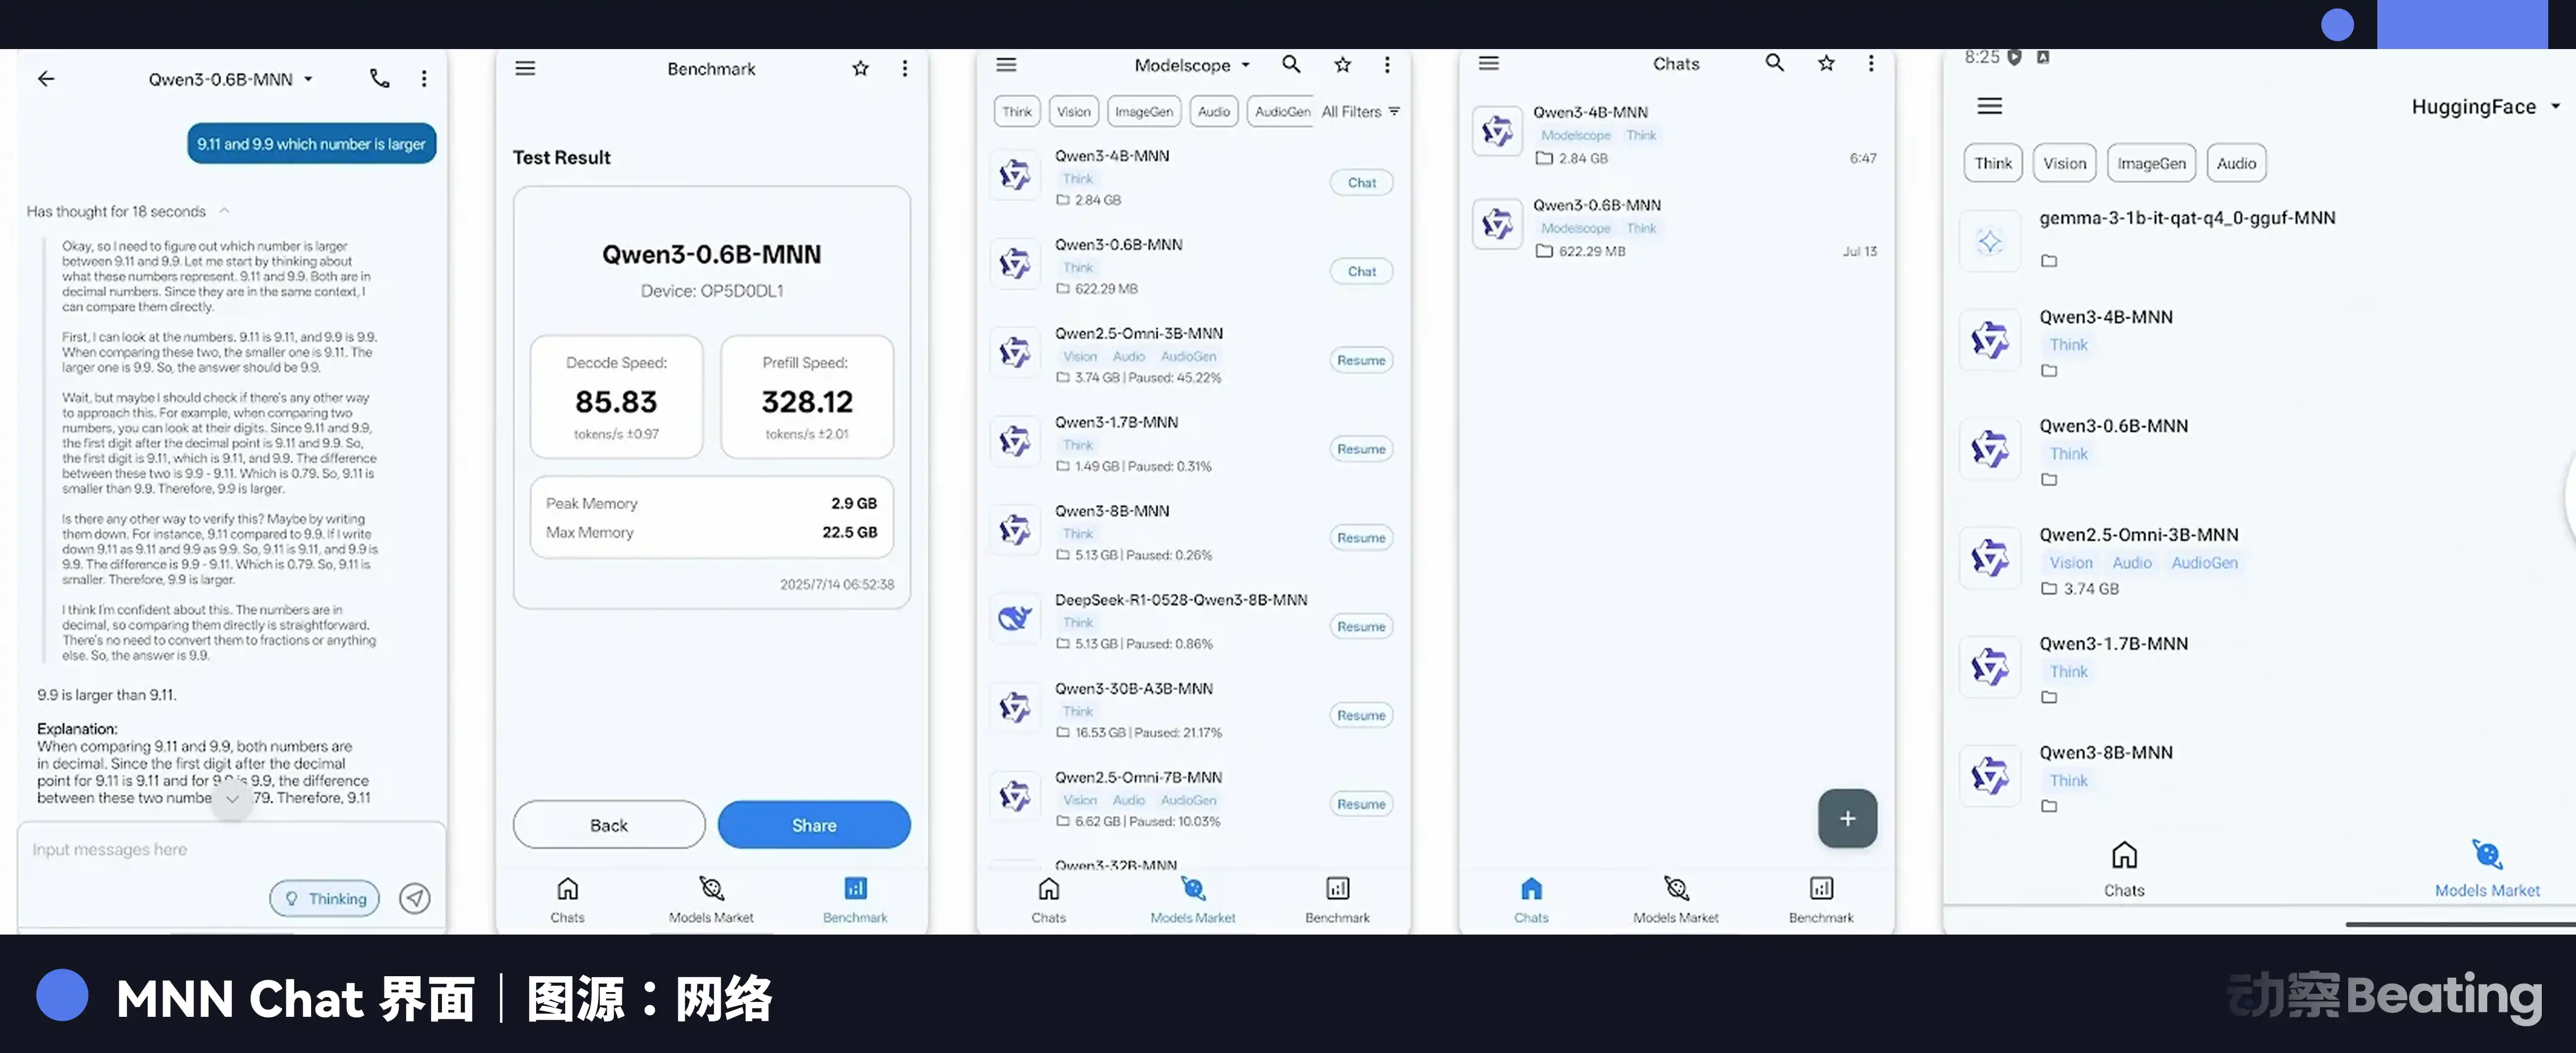
Task: Open All Filters in Modelscope list
Action: point(1360,112)
